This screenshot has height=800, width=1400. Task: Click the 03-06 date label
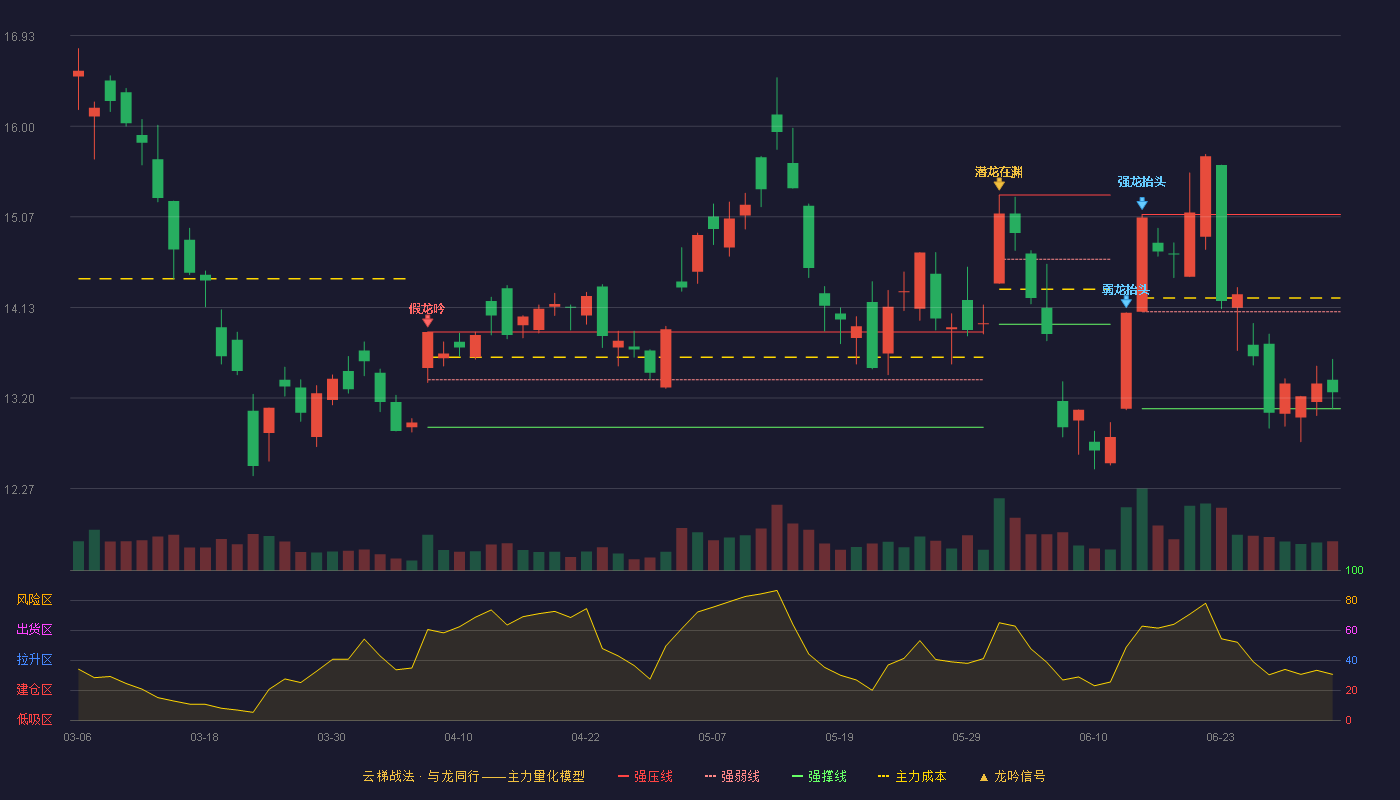[x=78, y=737]
